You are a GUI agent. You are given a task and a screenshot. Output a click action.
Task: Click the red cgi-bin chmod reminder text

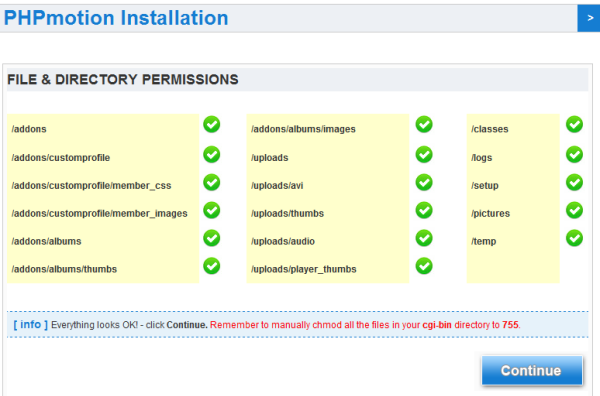pyautogui.click(x=365, y=325)
